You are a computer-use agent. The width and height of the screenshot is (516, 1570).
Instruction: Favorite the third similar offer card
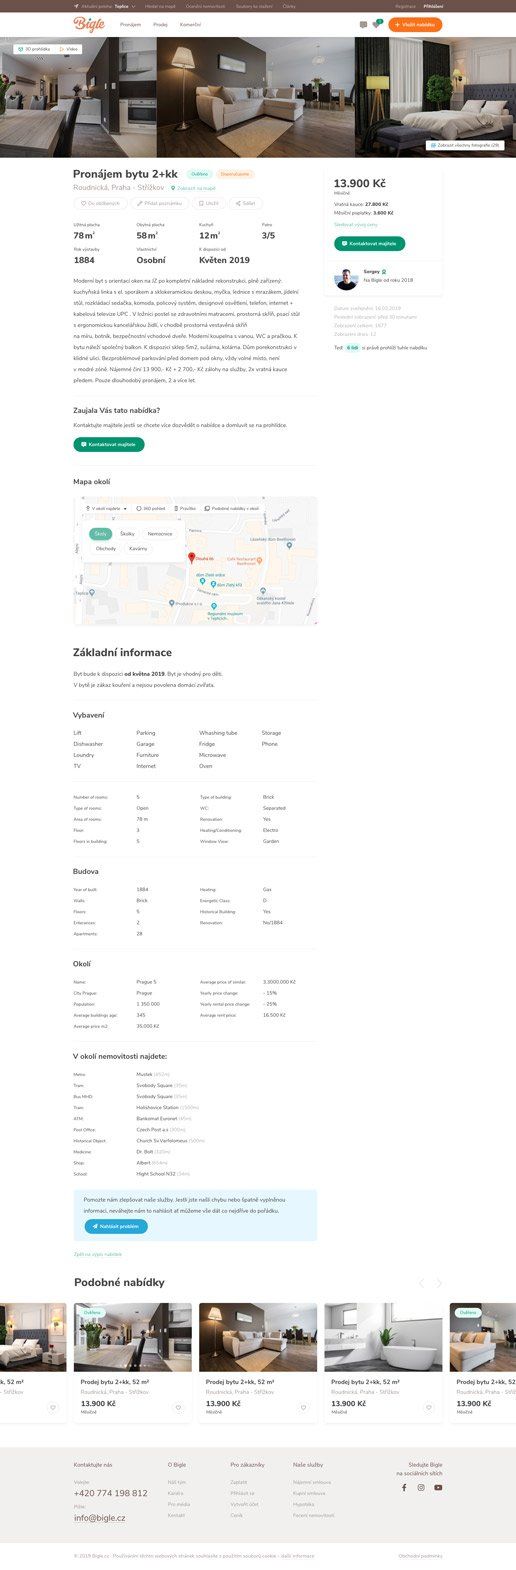(303, 1407)
